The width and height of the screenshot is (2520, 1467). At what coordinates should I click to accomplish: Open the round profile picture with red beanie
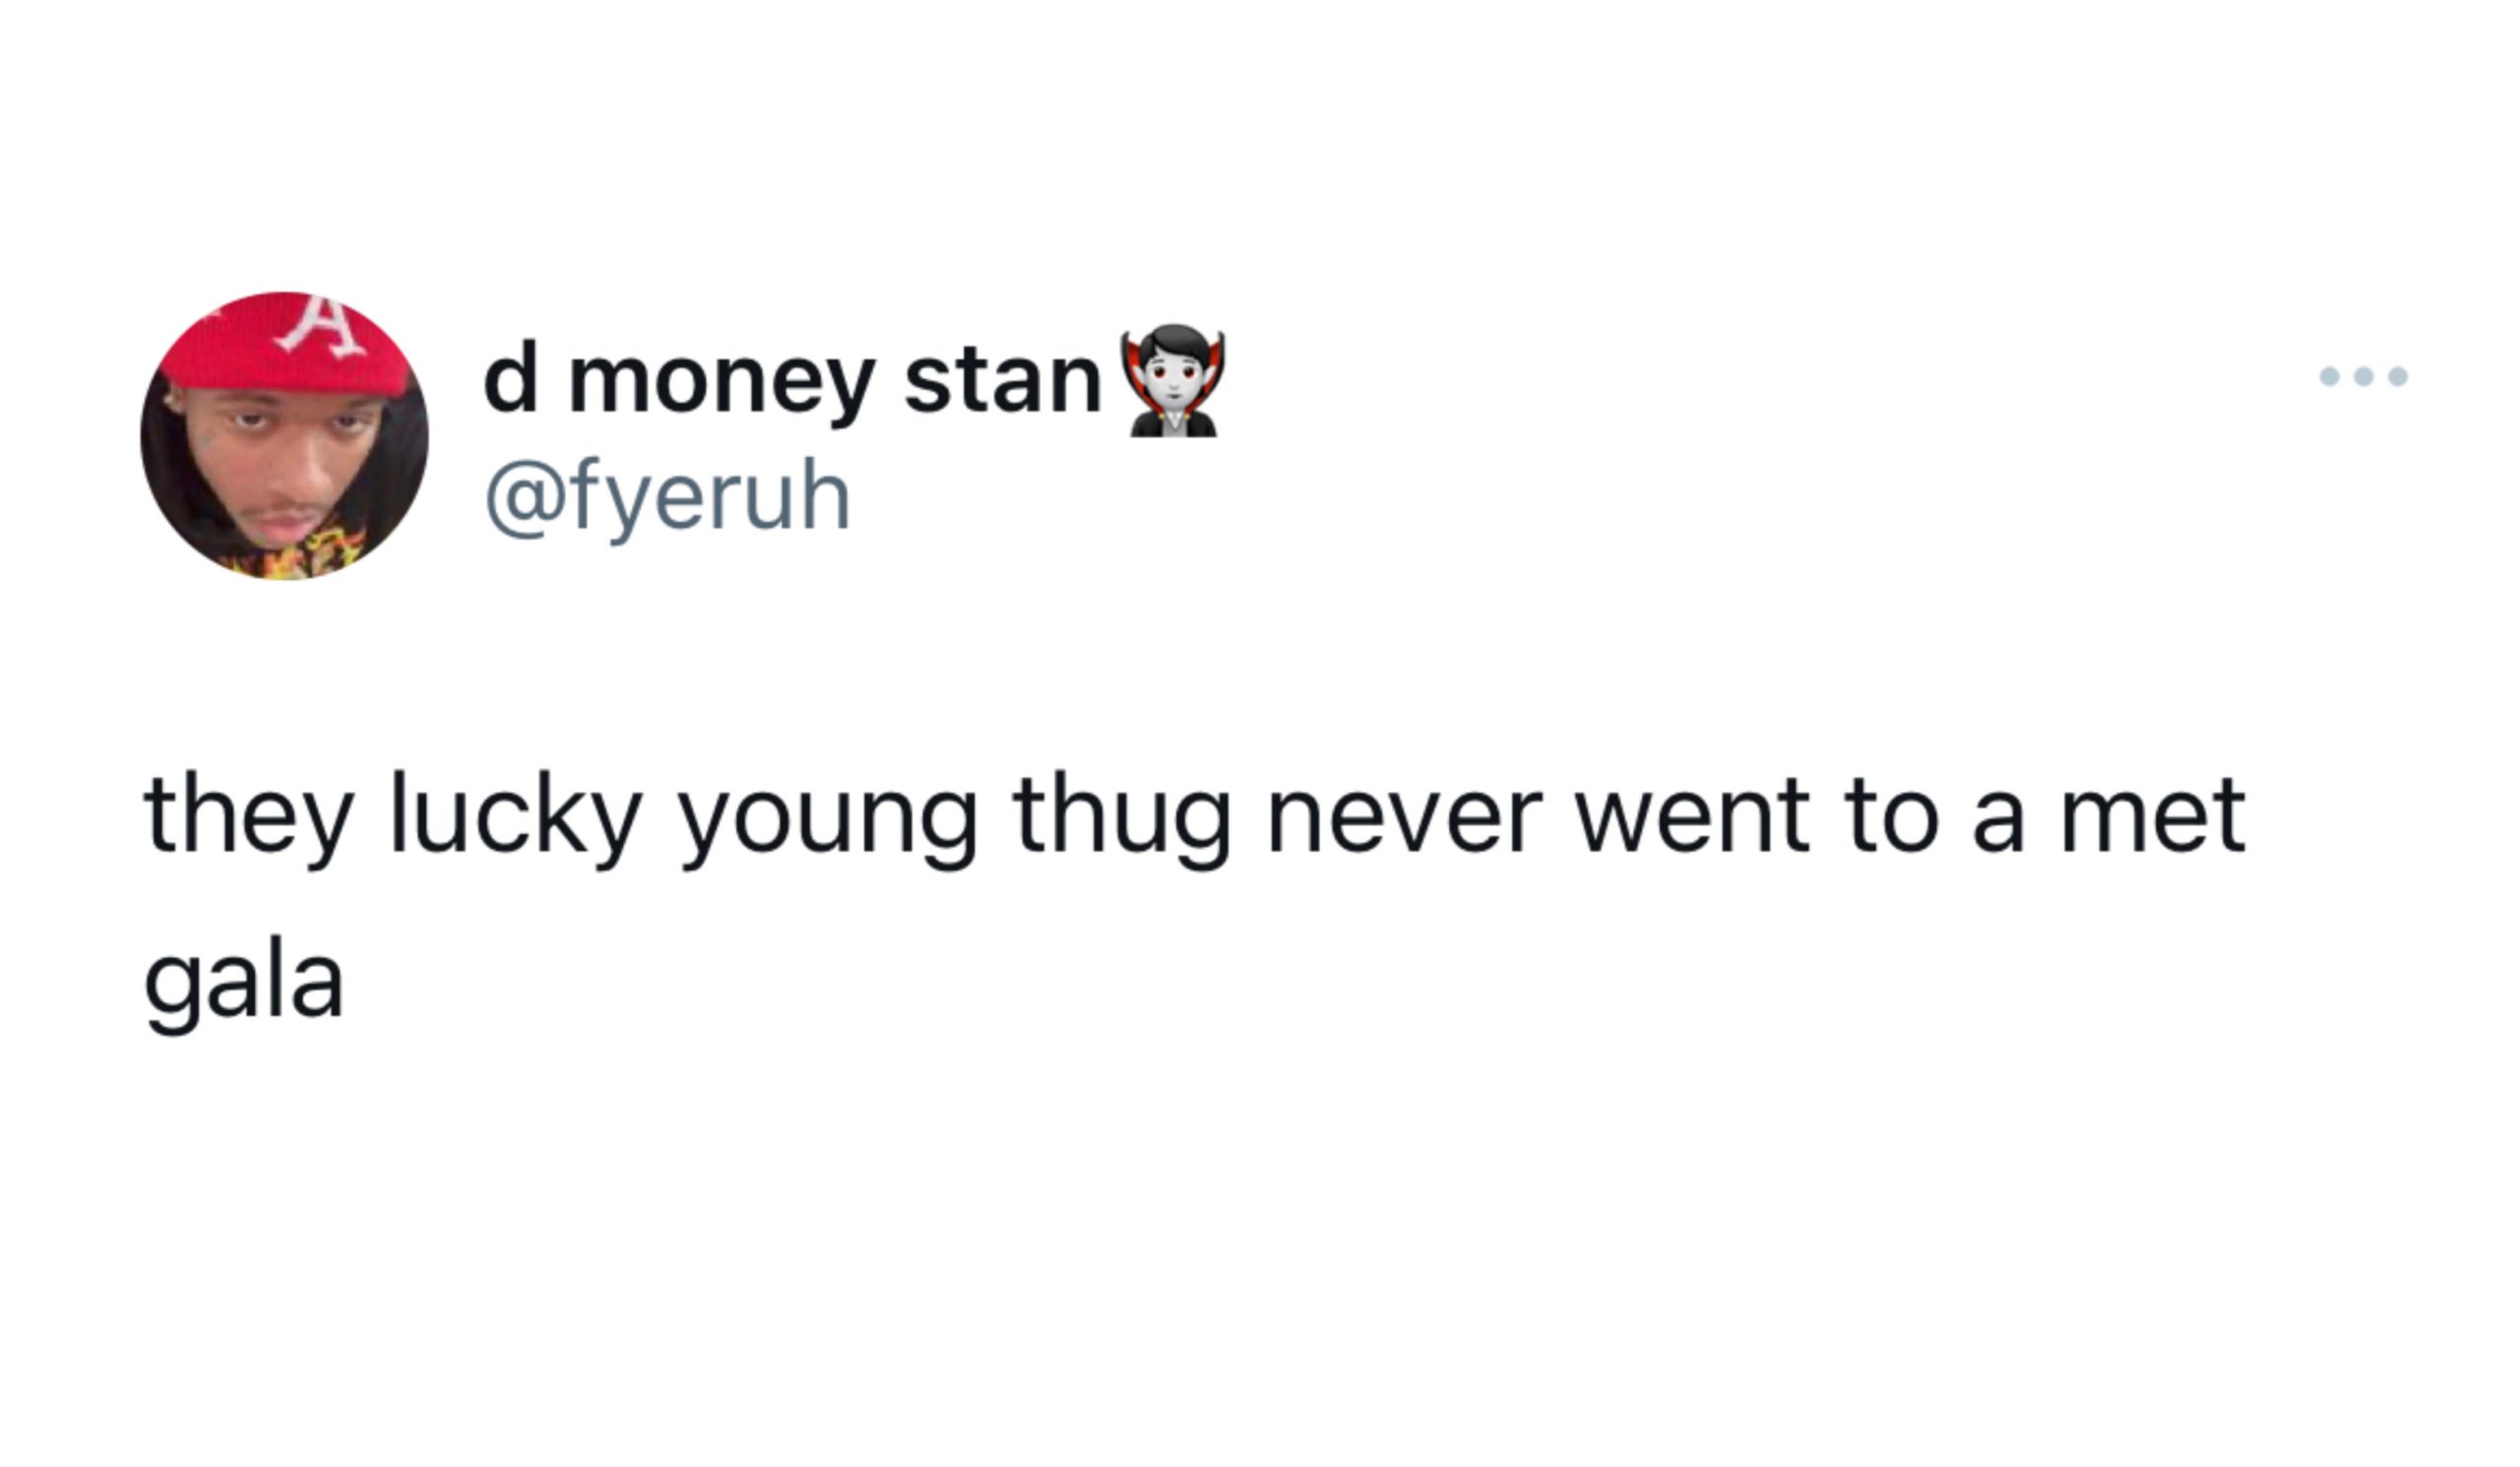click(x=284, y=436)
